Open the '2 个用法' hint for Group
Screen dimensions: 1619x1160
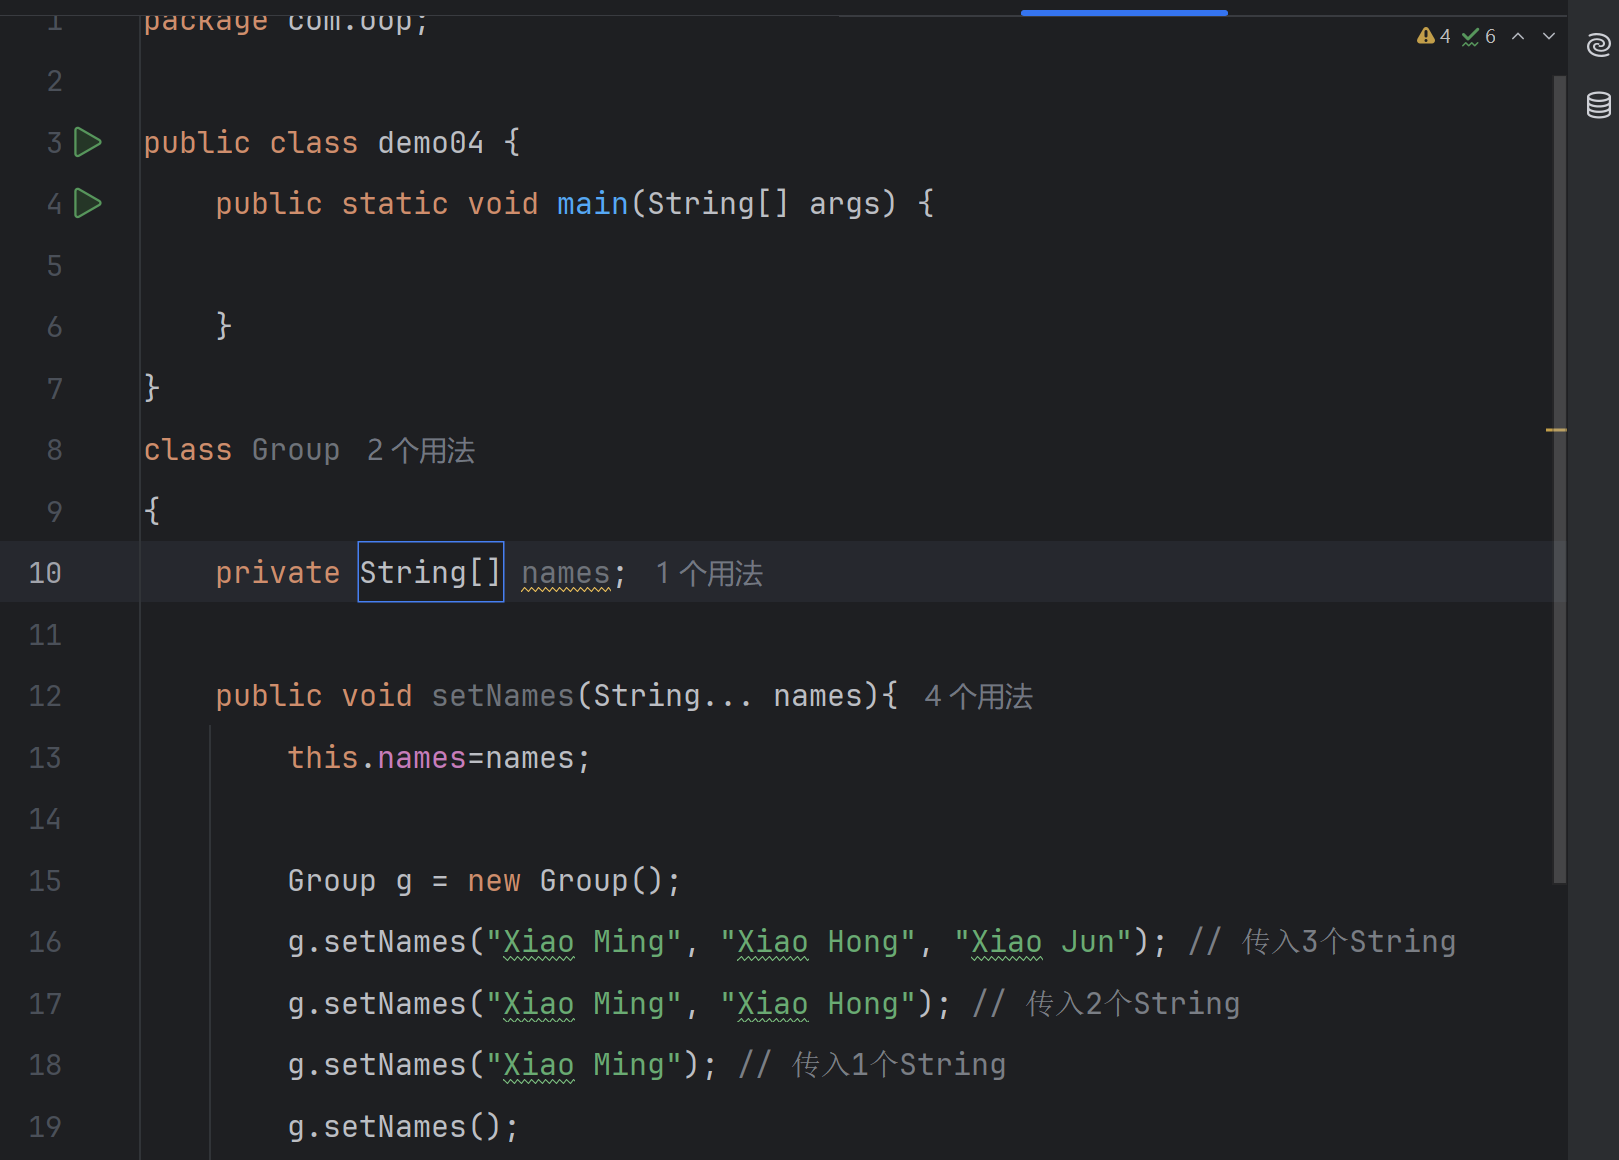tap(421, 450)
